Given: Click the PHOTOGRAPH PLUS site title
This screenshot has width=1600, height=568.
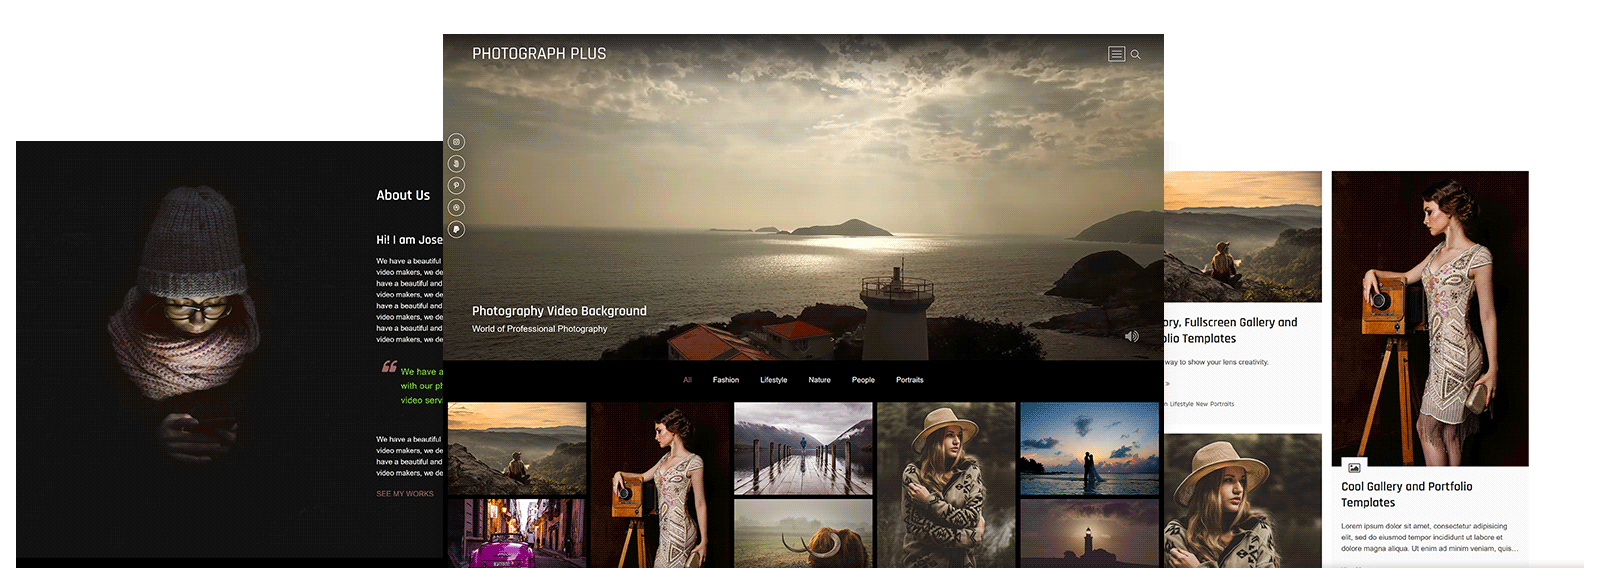Looking at the screenshot, I should tap(539, 54).
